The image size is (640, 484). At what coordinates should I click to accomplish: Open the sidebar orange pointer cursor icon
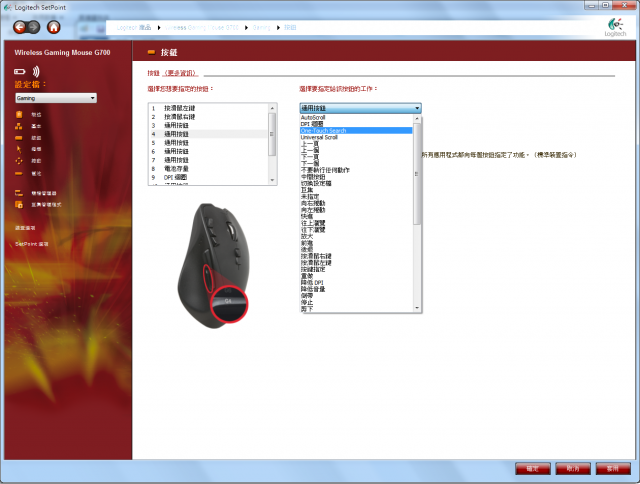(x=19, y=149)
